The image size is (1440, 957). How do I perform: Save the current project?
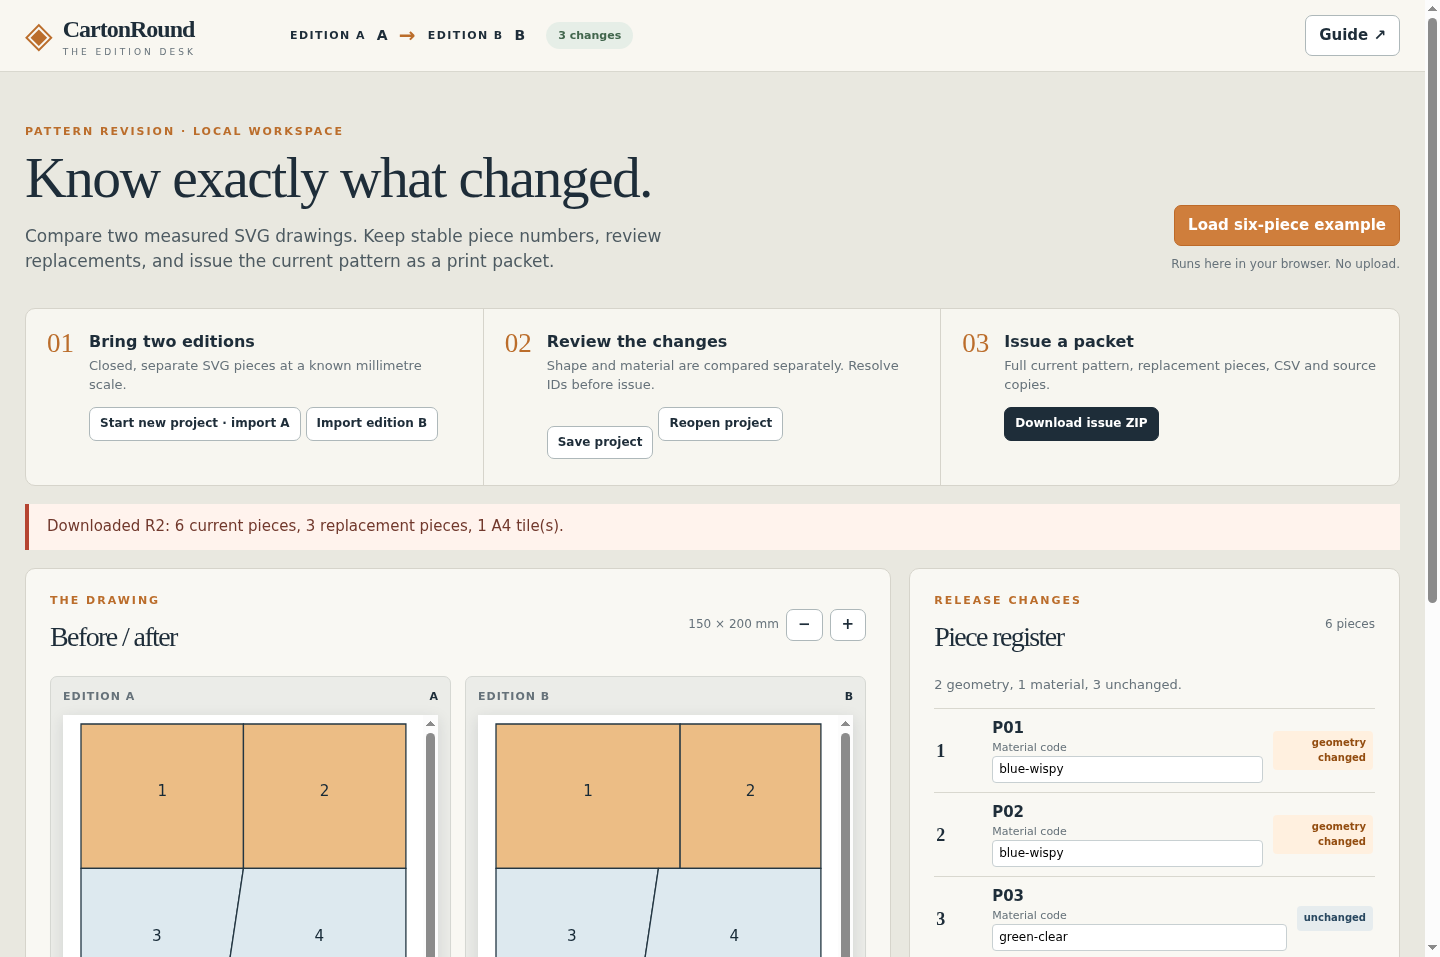(600, 442)
